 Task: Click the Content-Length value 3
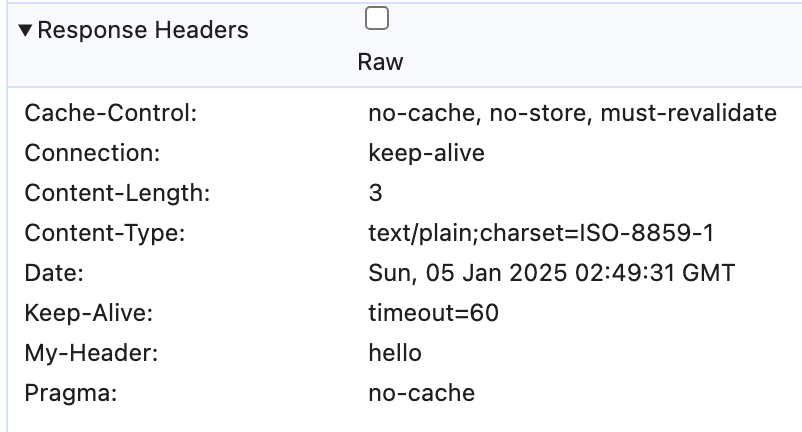click(x=375, y=193)
